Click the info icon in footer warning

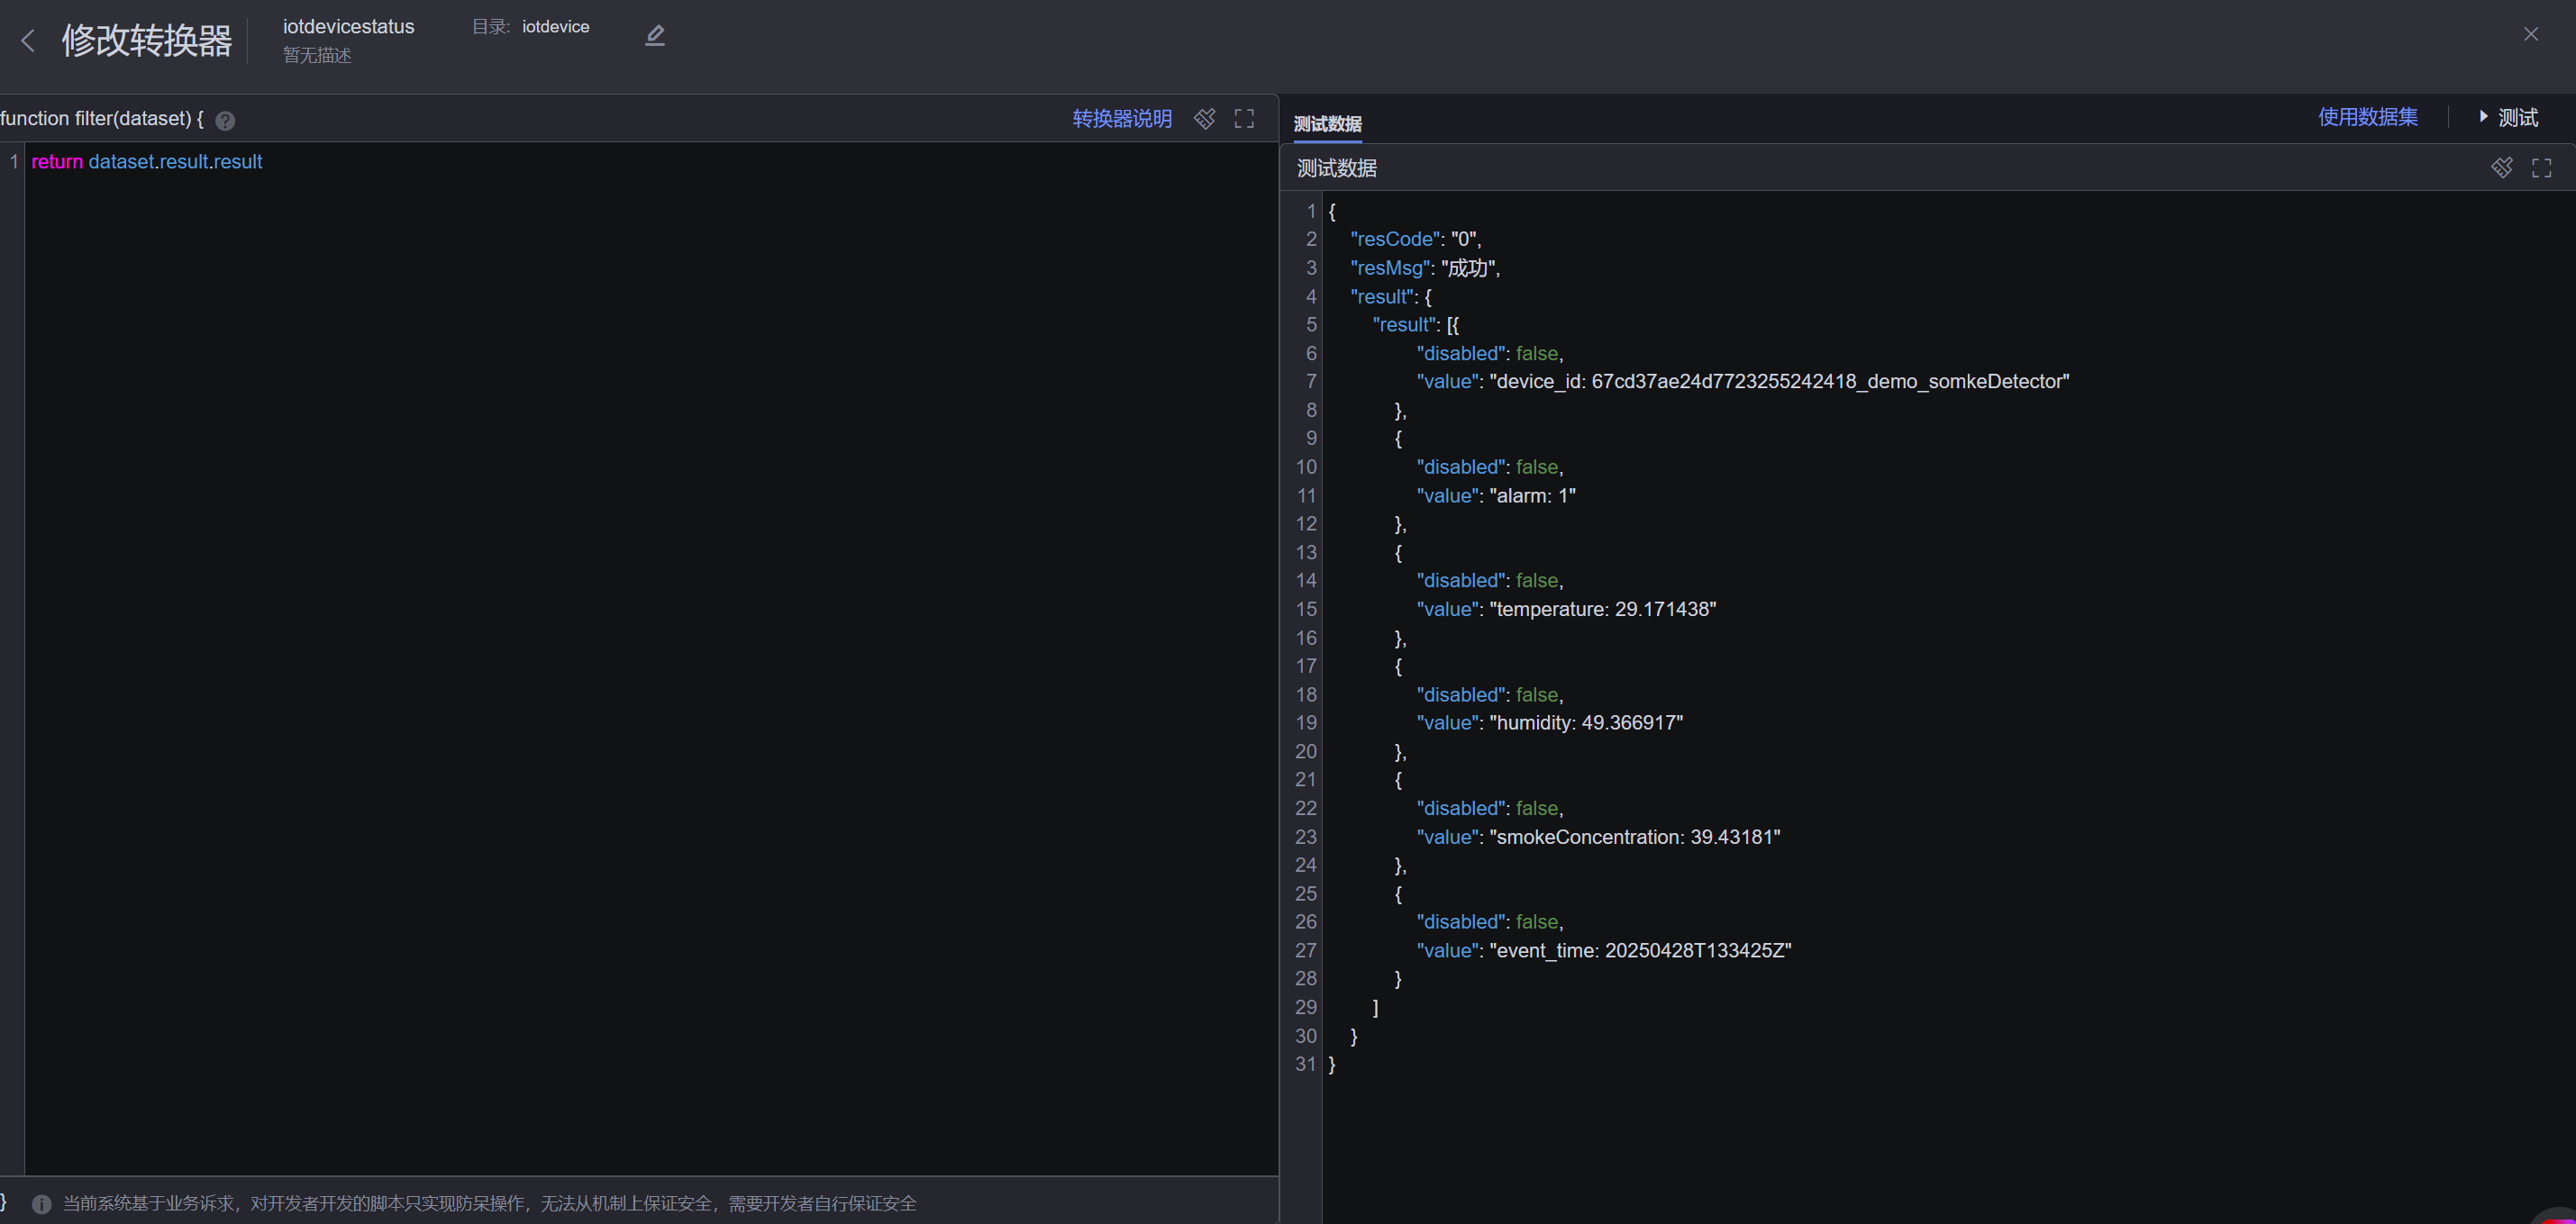click(42, 1204)
